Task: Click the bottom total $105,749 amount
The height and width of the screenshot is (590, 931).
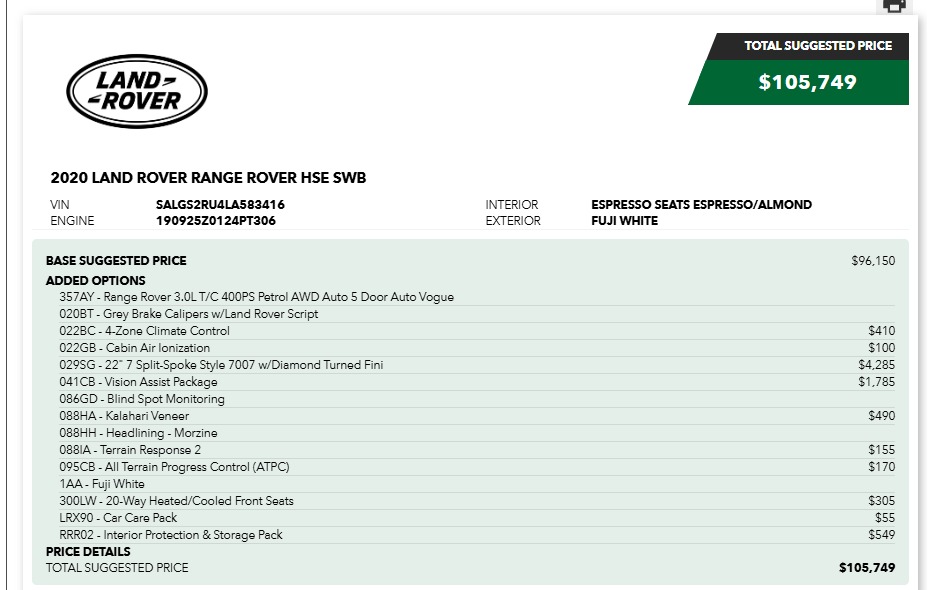Action: (x=866, y=568)
